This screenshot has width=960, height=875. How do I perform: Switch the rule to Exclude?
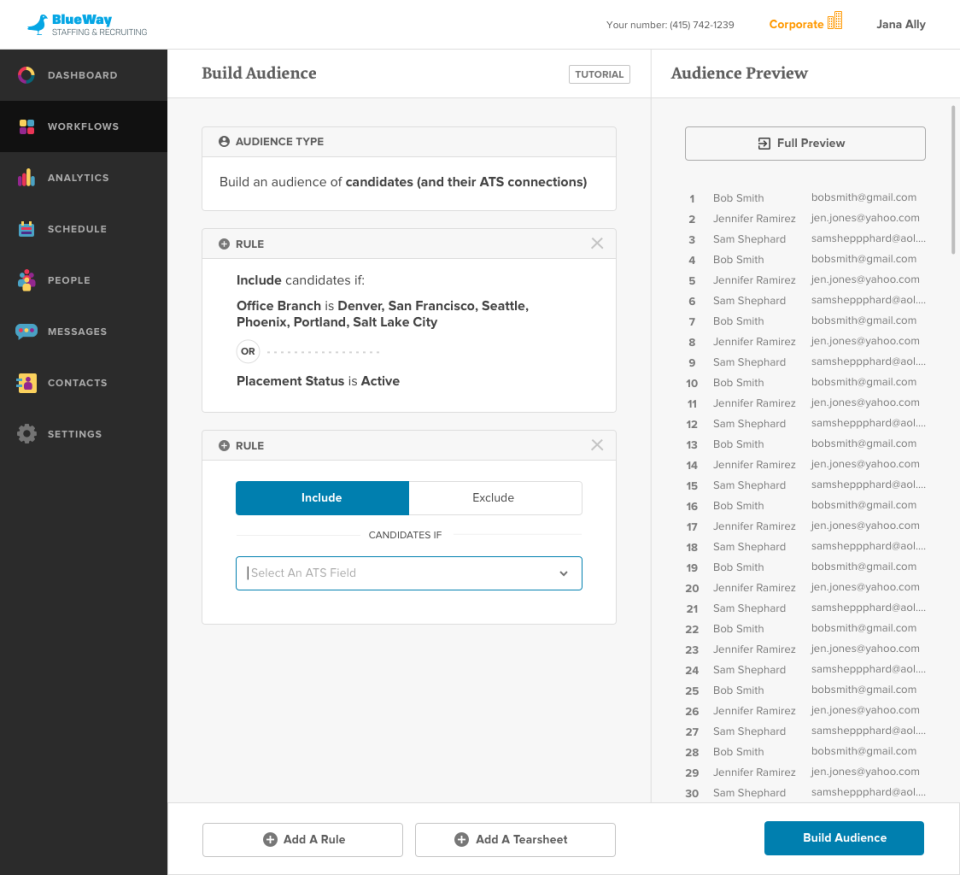coord(494,498)
